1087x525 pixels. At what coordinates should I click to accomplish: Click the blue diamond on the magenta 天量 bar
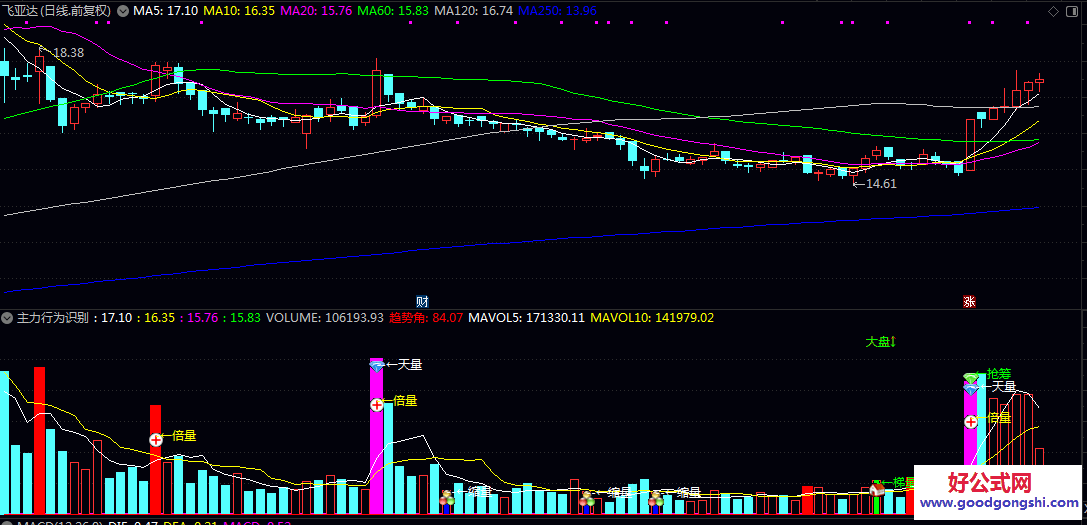click(376, 365)
